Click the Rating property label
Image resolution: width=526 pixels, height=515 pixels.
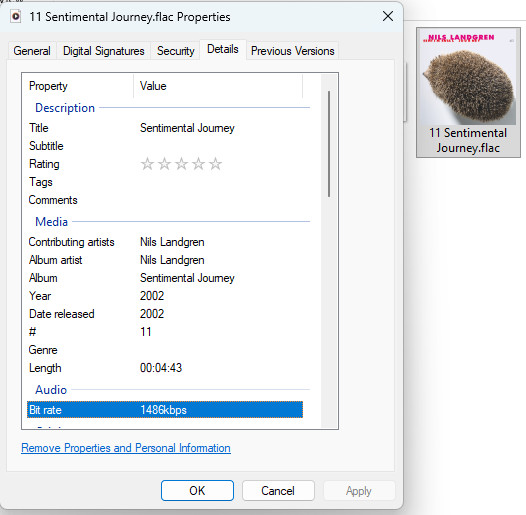(x=44, y=164)
